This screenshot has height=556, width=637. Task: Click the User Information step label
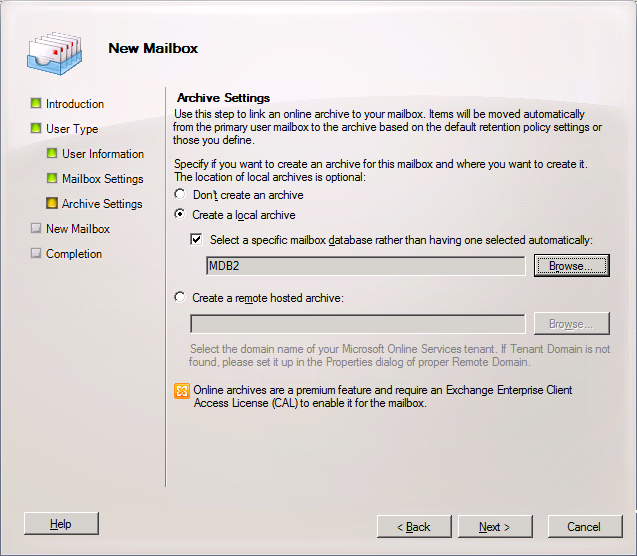coord(103,154)
